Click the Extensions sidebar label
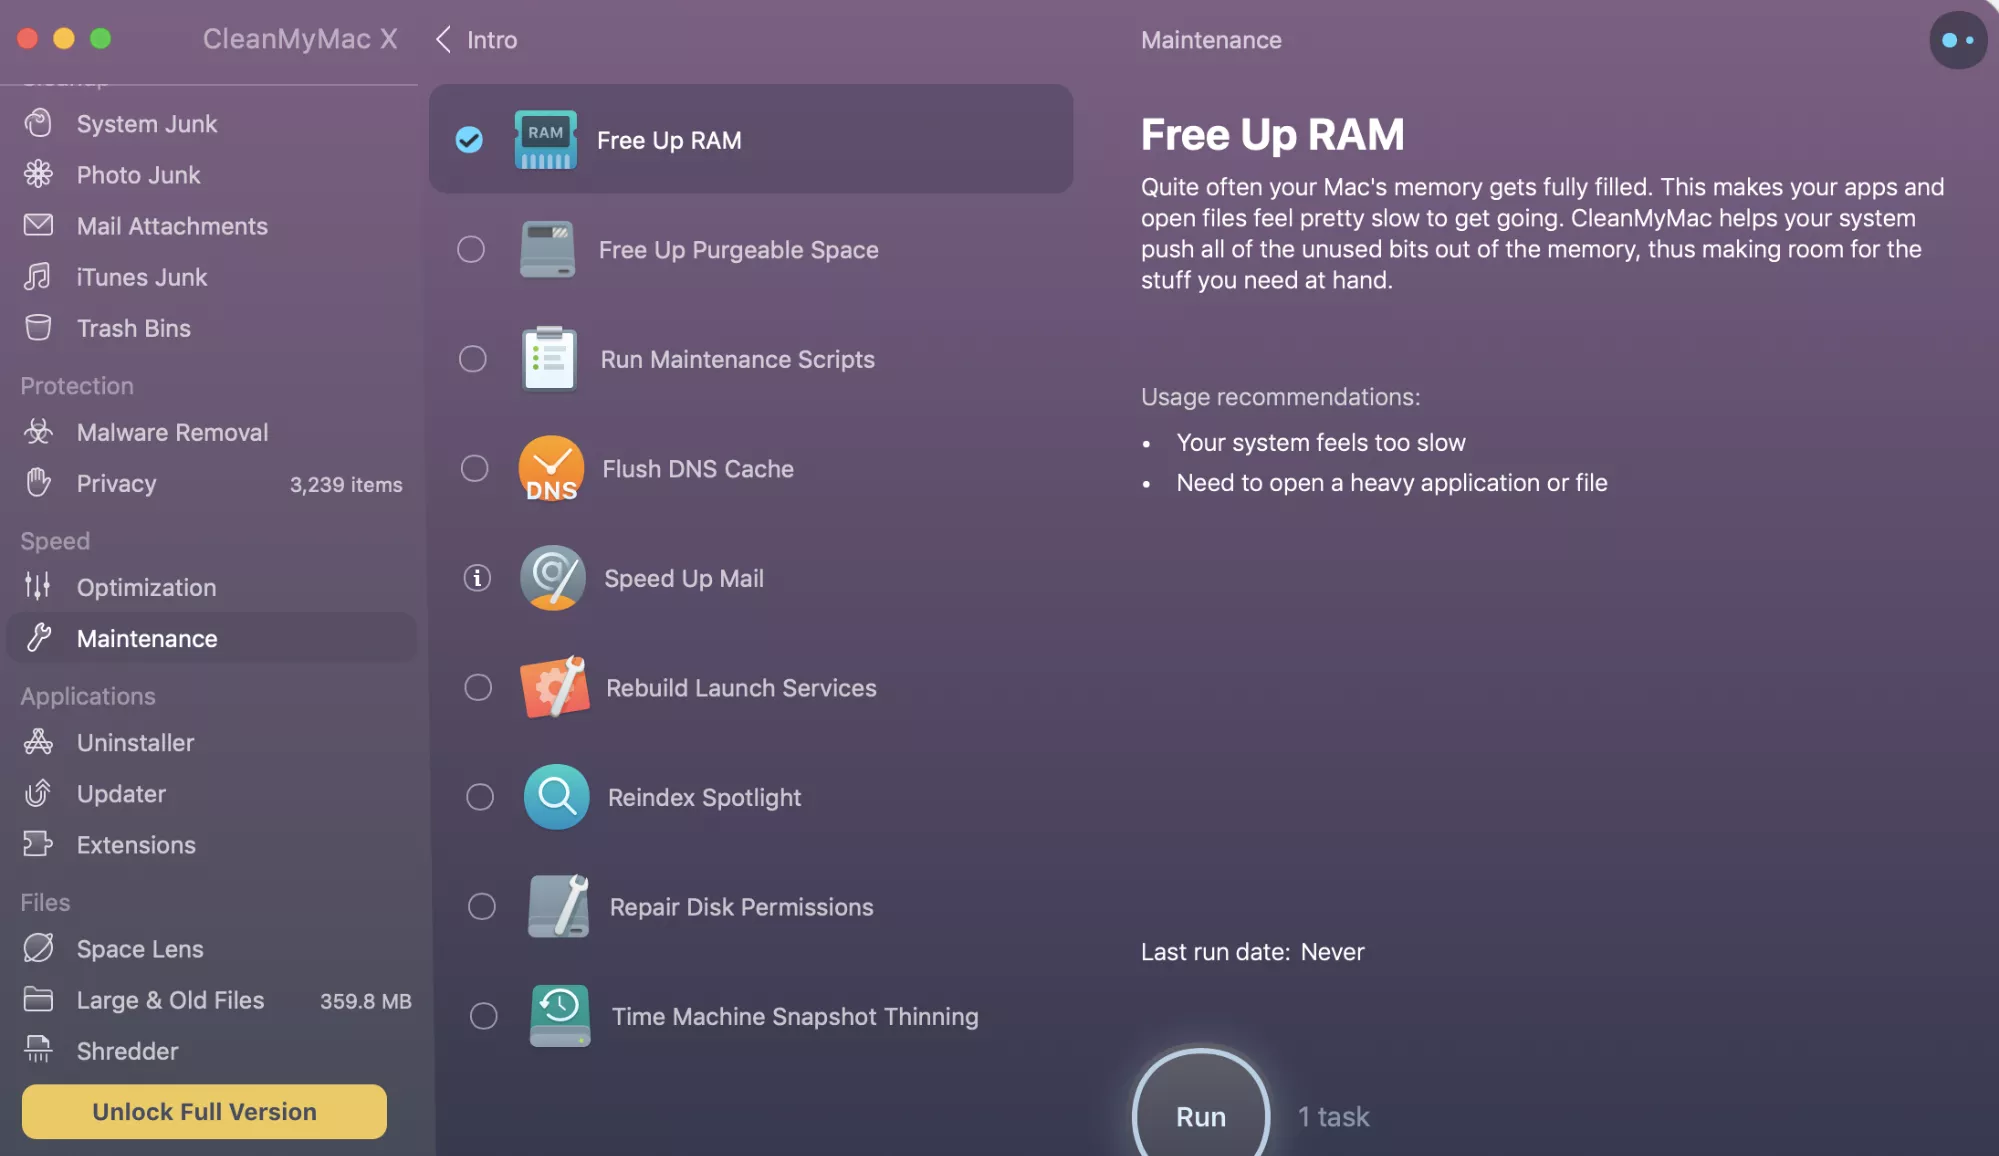Screen dimensions: 1999x1156 pyautogui.click(x=136, y=844)
